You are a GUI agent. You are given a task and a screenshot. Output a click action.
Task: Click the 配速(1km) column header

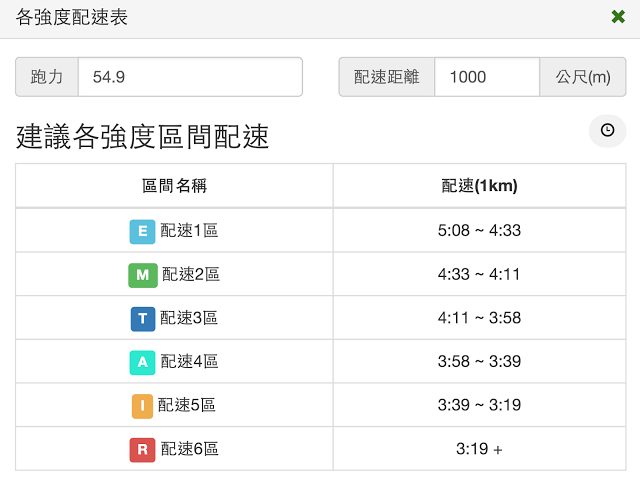click(x=480, y=186)
